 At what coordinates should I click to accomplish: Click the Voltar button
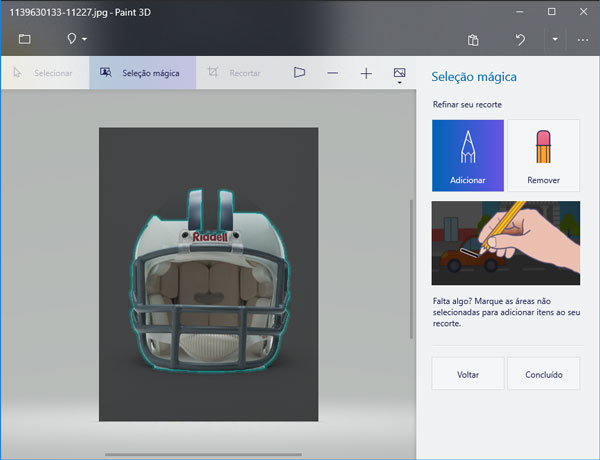468,374
